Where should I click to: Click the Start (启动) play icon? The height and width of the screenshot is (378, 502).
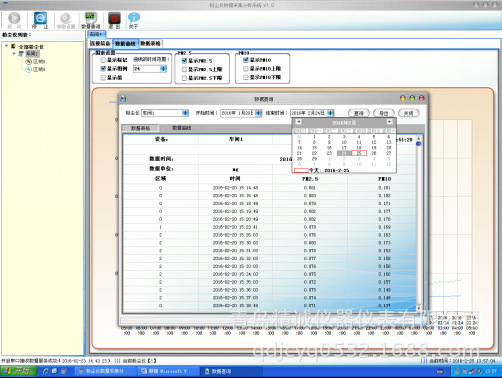point(14,18)
